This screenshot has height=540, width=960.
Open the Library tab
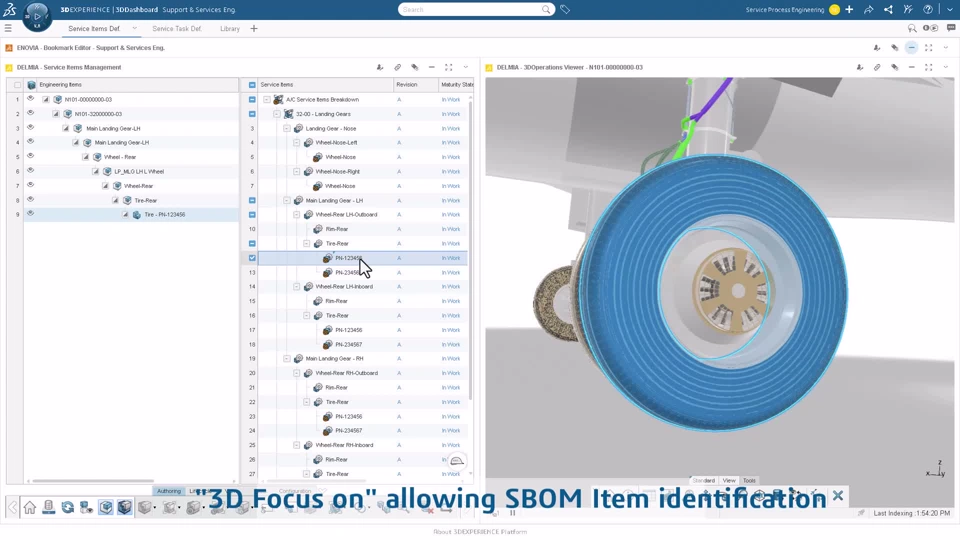point(230,29)
